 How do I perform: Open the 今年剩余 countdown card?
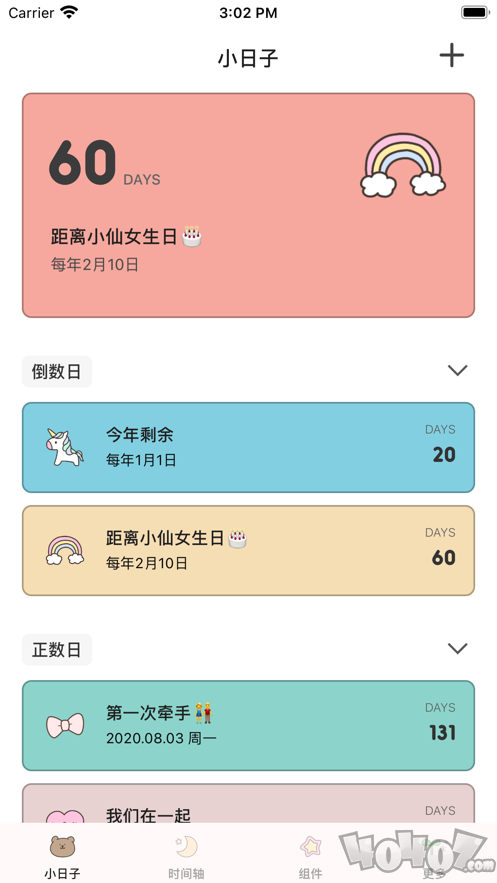[248, 448]
